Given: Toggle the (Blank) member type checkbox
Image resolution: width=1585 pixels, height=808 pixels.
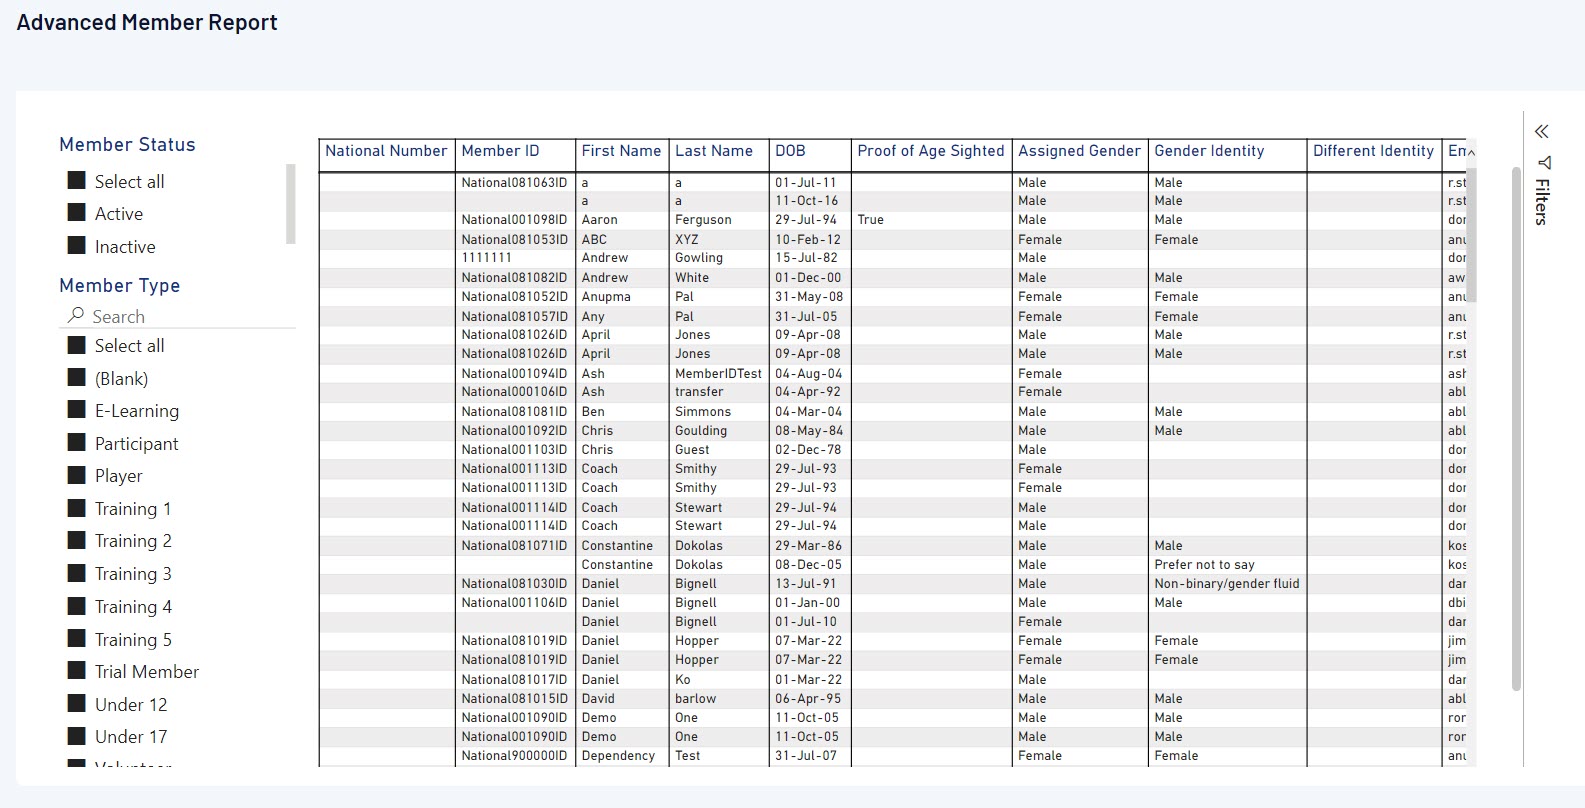Looking at the screenshot, I should 77,377.
